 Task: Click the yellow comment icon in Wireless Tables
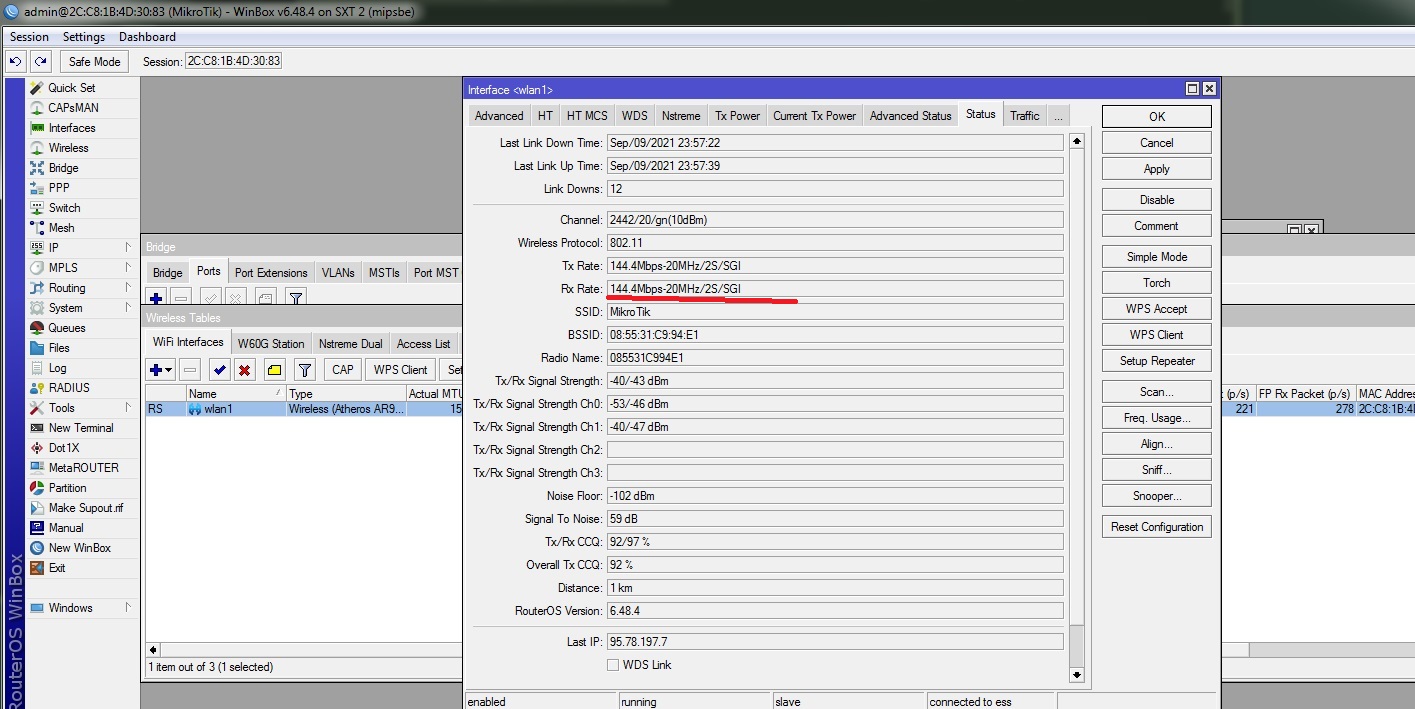275,370
